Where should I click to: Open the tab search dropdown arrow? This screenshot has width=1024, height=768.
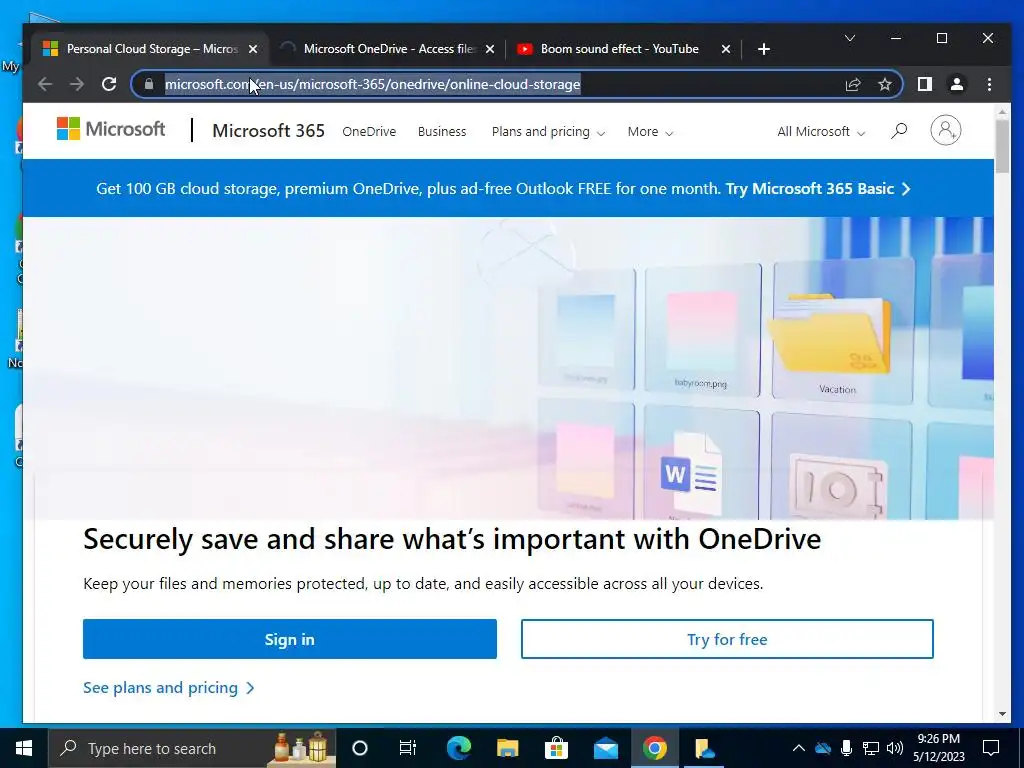tap(850, 39)
